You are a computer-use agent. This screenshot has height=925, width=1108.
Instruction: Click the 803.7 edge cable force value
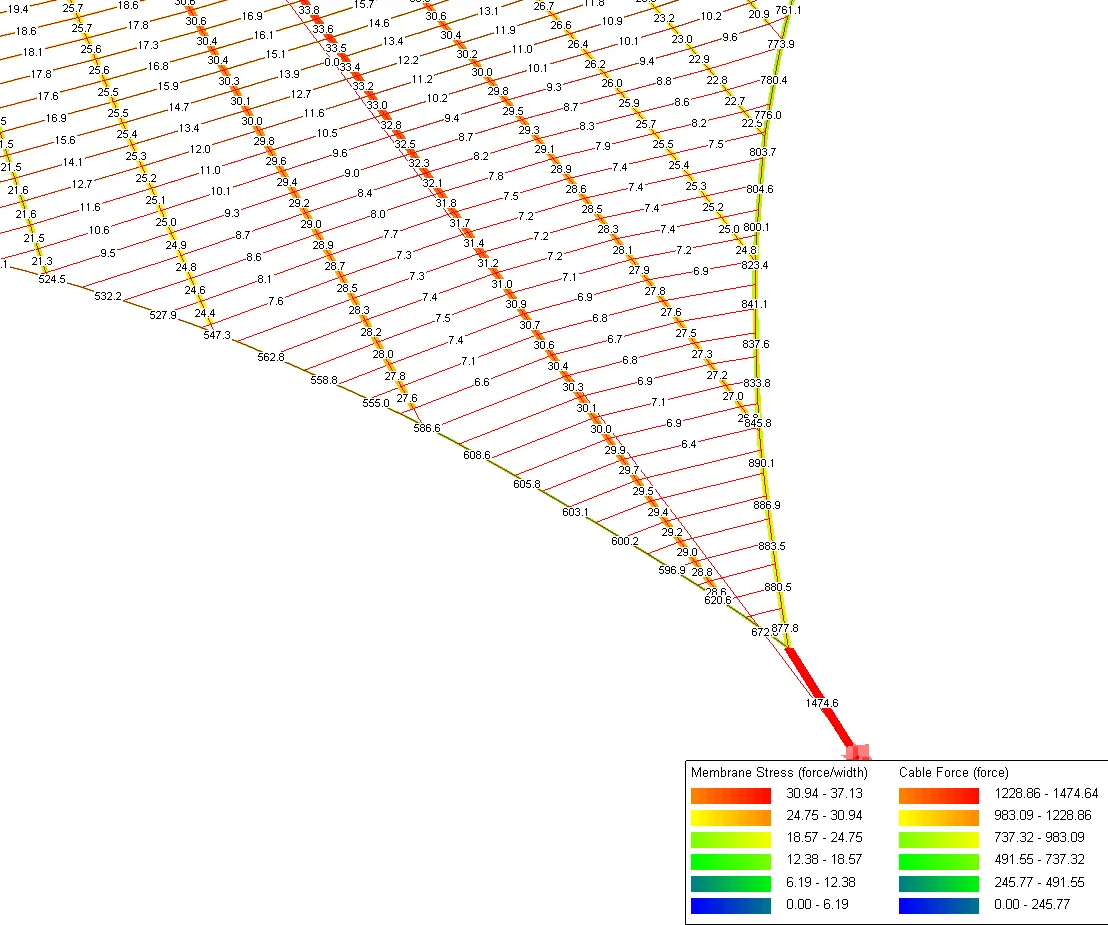762,153
